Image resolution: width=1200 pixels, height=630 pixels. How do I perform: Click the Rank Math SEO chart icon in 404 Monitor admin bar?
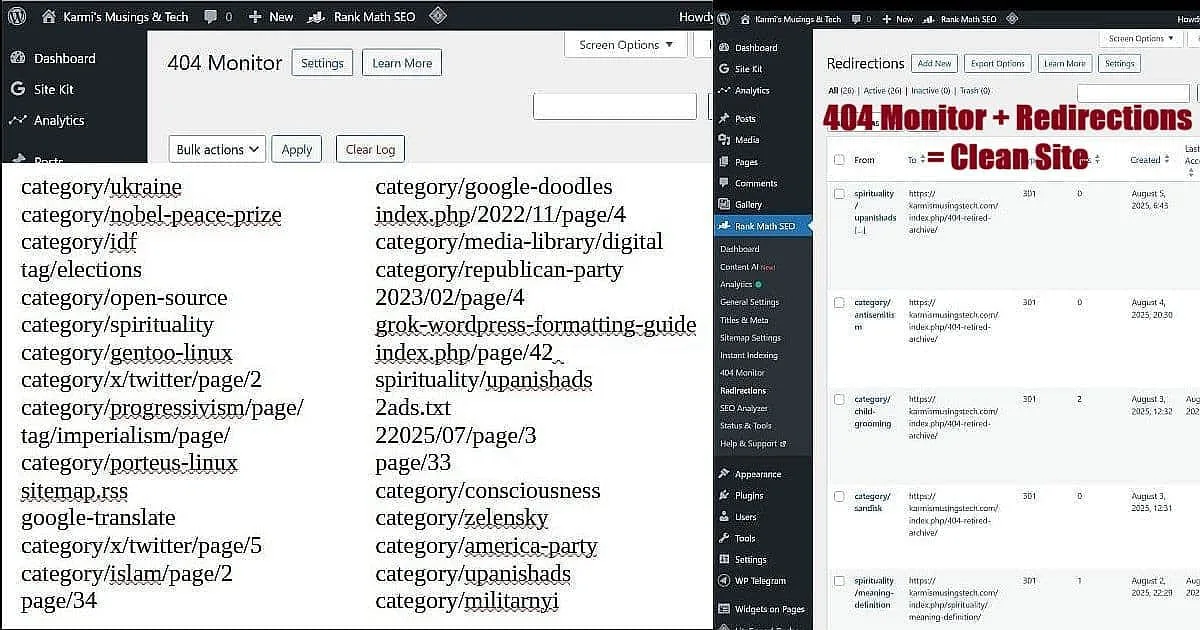[x=316, y=17]
